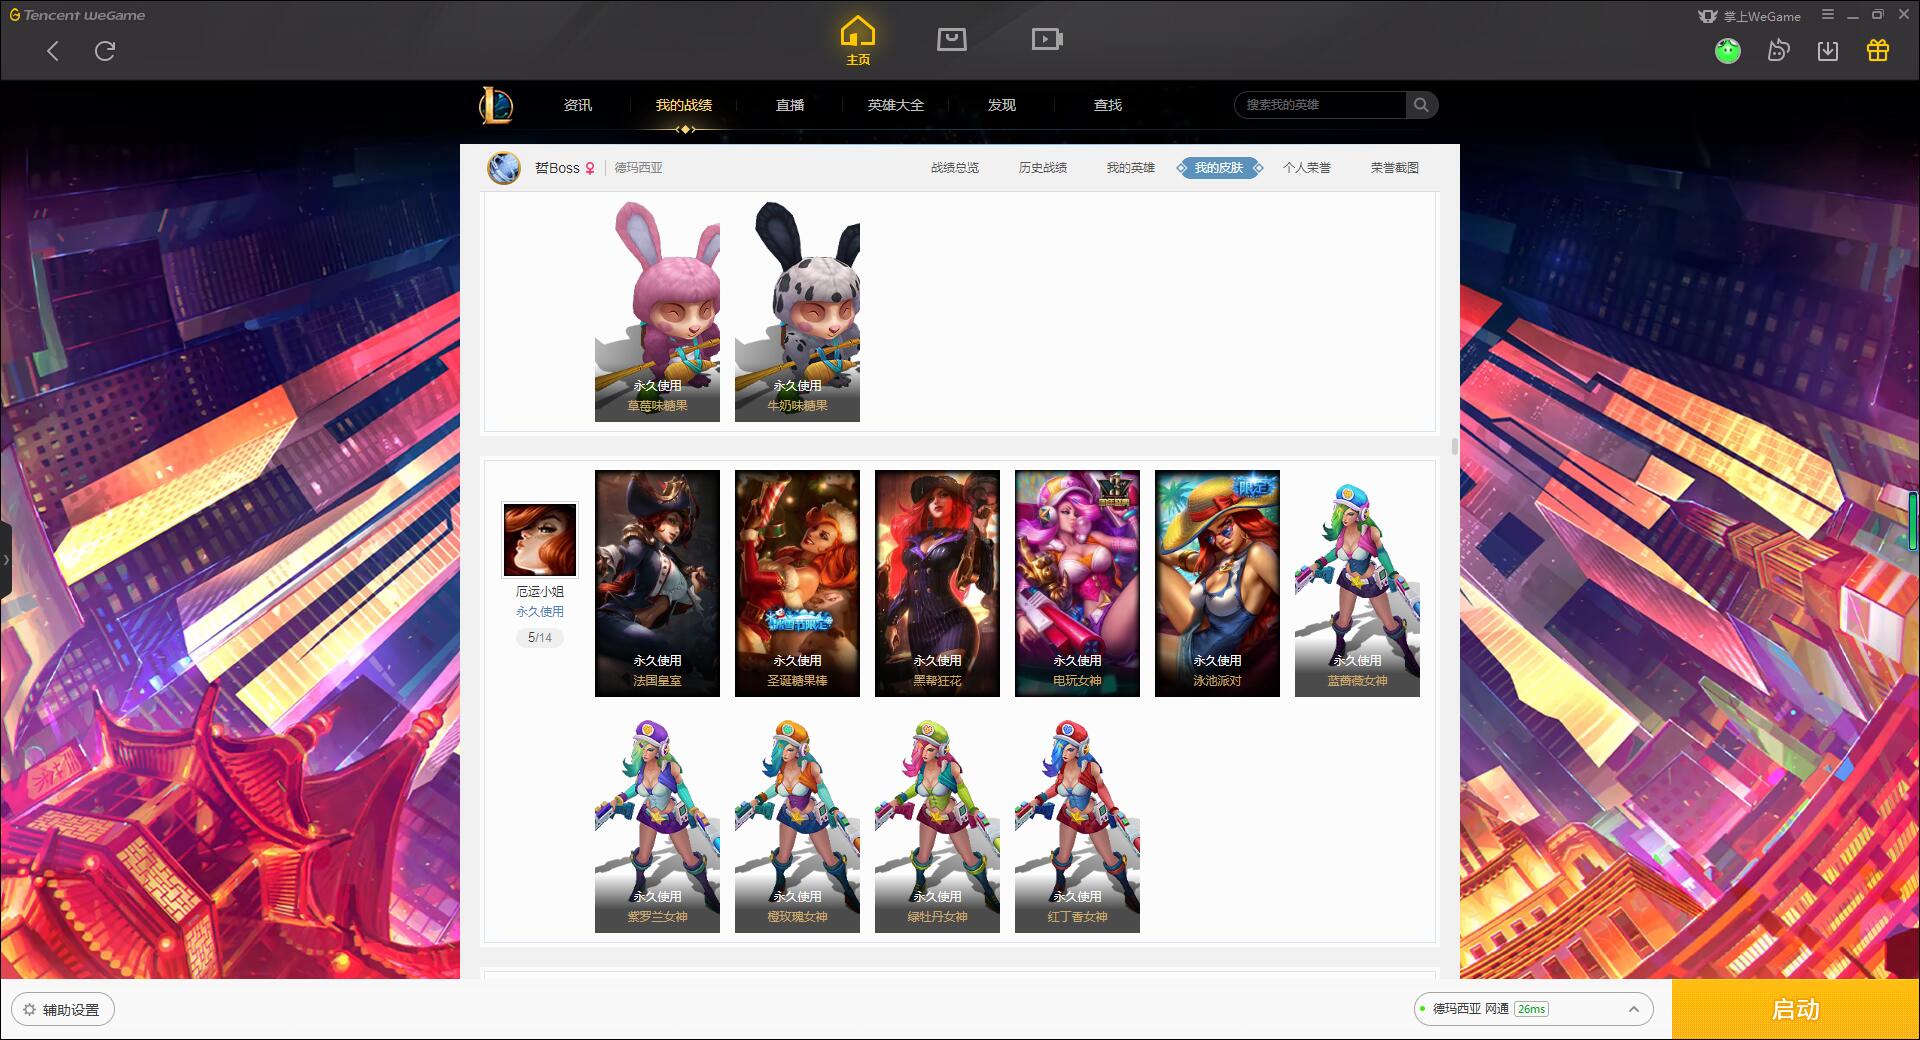Click the Tencent WeGame logo
1920x1040 pixels.
point(77,15)
